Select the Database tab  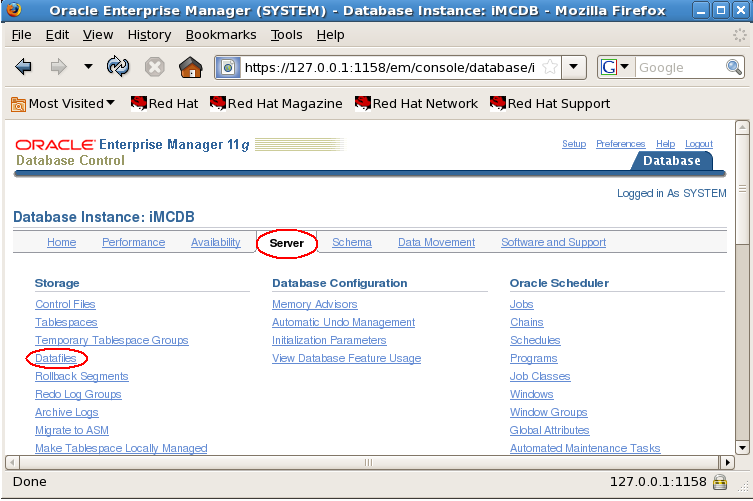pos(671,161)
